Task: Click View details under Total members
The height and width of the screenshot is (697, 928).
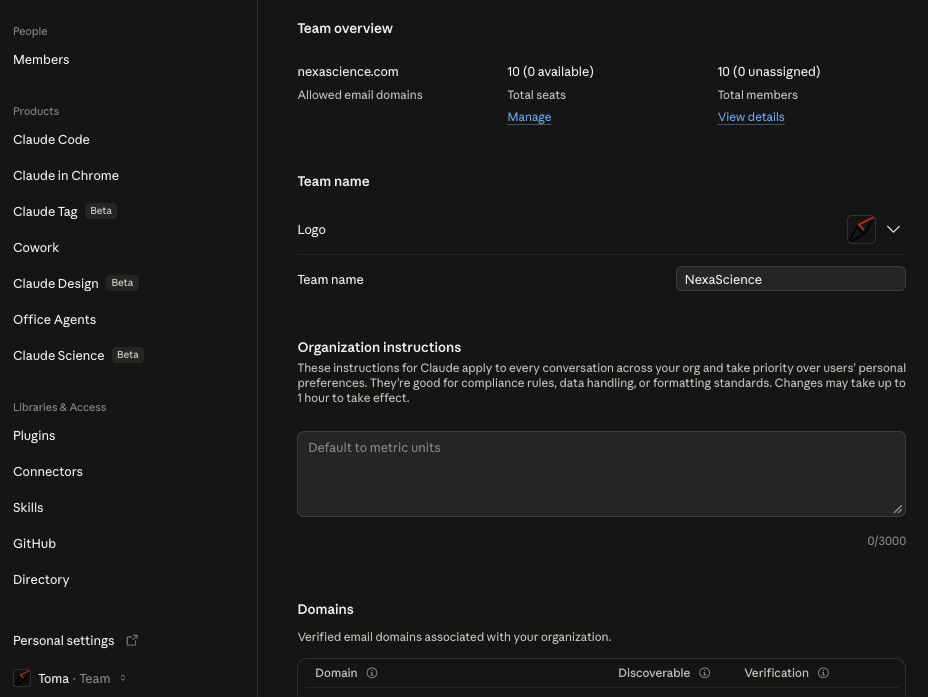Action: pos(750,117)
